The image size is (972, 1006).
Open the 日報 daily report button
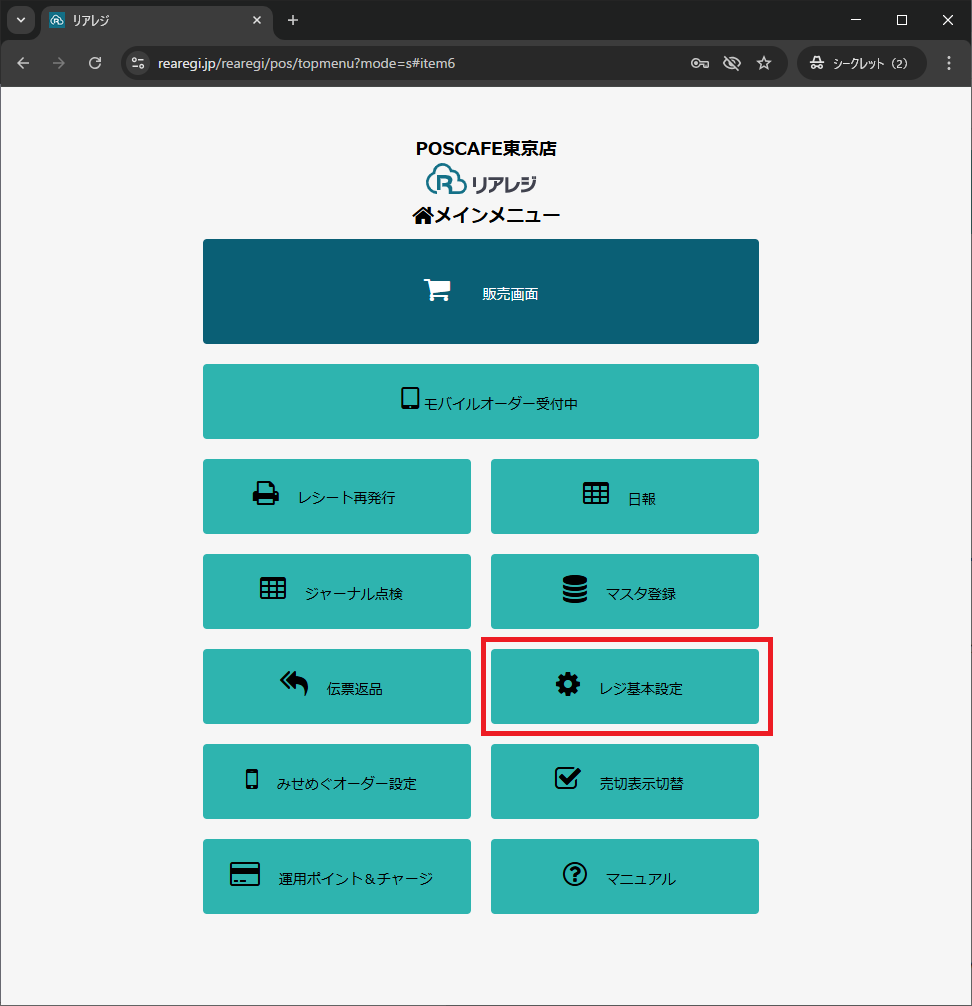tap(624, 496)
